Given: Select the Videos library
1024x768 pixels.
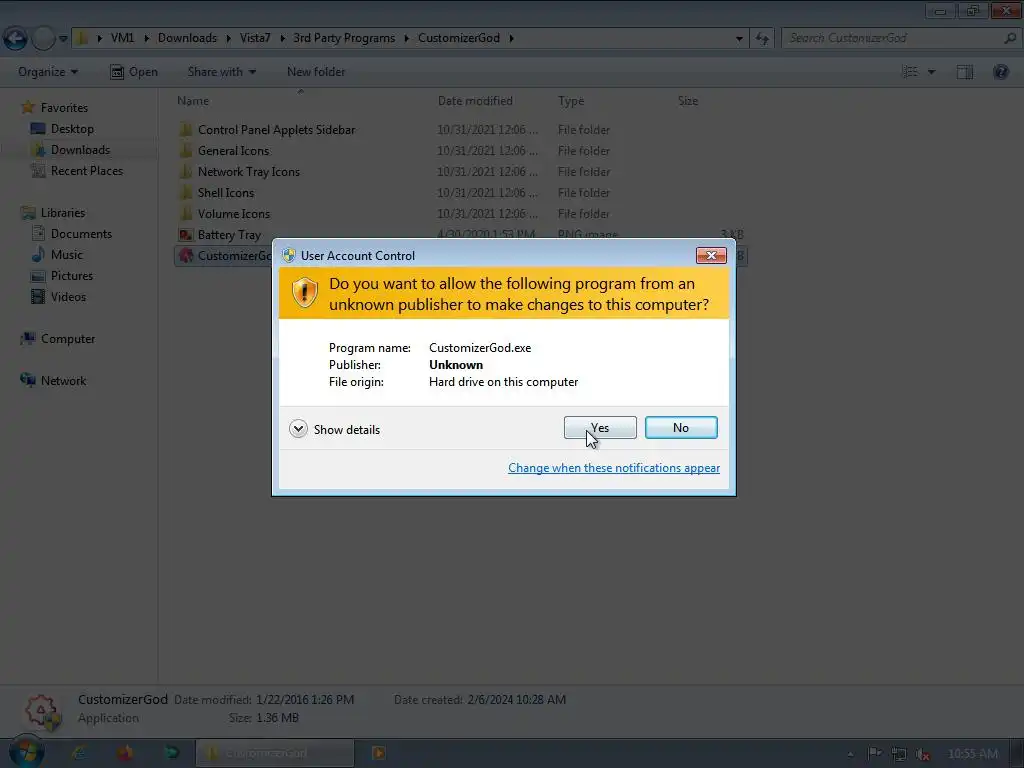Looking at the screenshot, I should coord(59,296).
